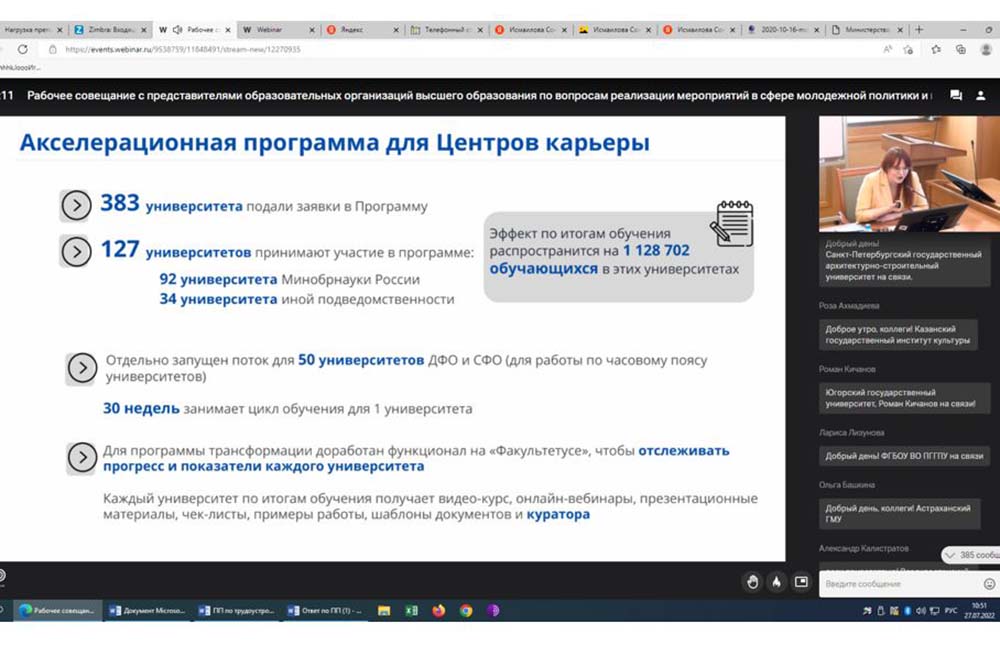The height and width of the screenshot is (667, 1000).
Task: Click the fire reaction icon
Action: 776,581
